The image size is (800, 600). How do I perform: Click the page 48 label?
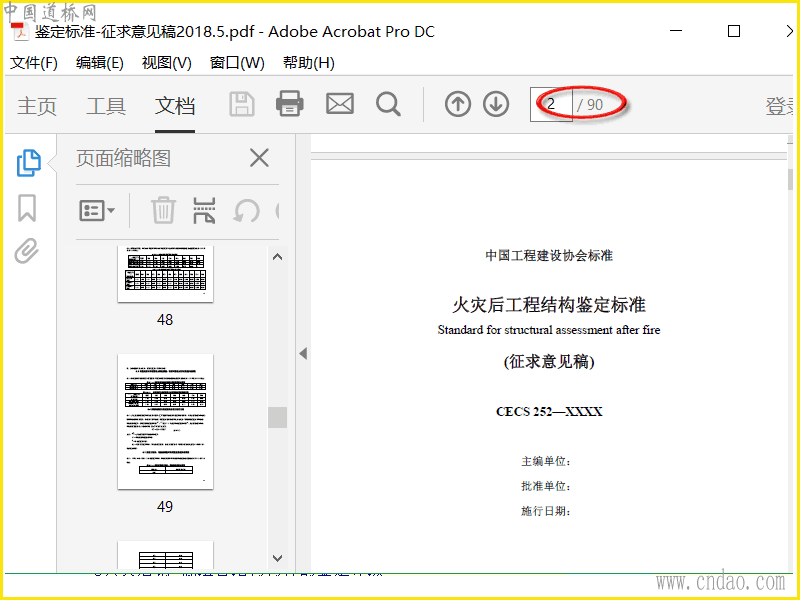pyautogui.click(x=165, y=320)
